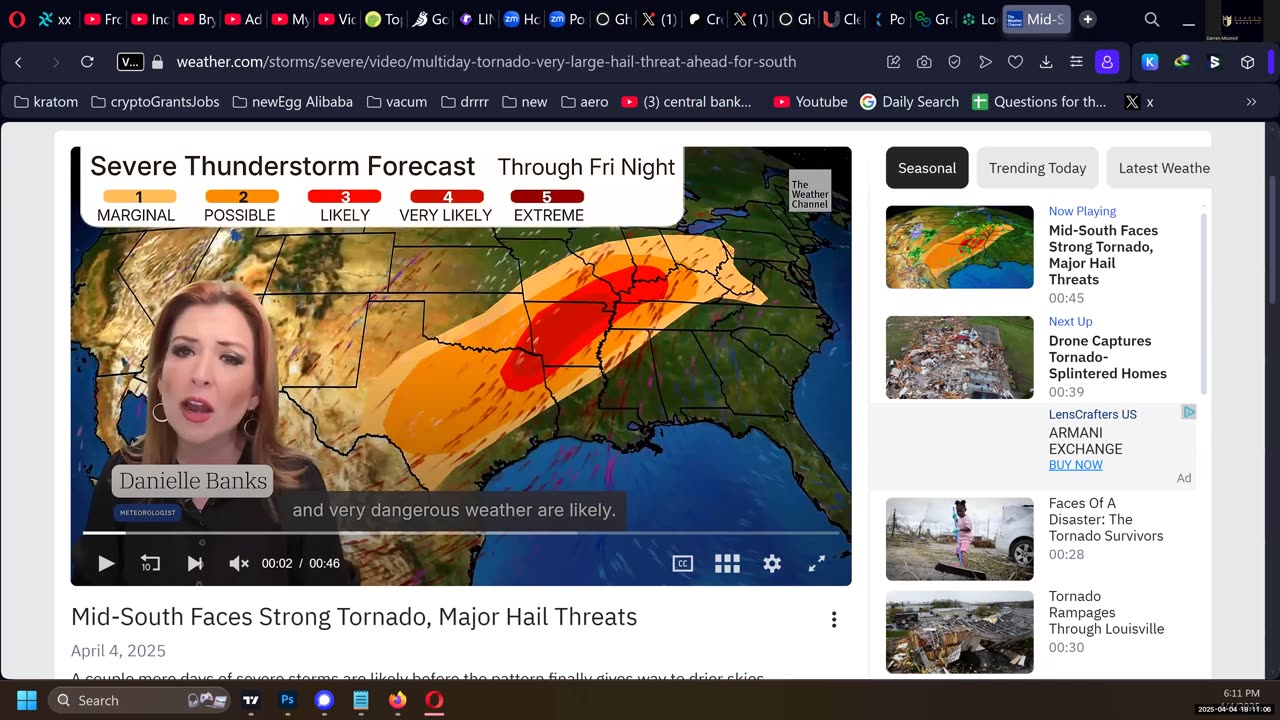Click Faces Of A Disaster title link
This screenshot has height=720, width=1280.
(x=1106, y=519)
